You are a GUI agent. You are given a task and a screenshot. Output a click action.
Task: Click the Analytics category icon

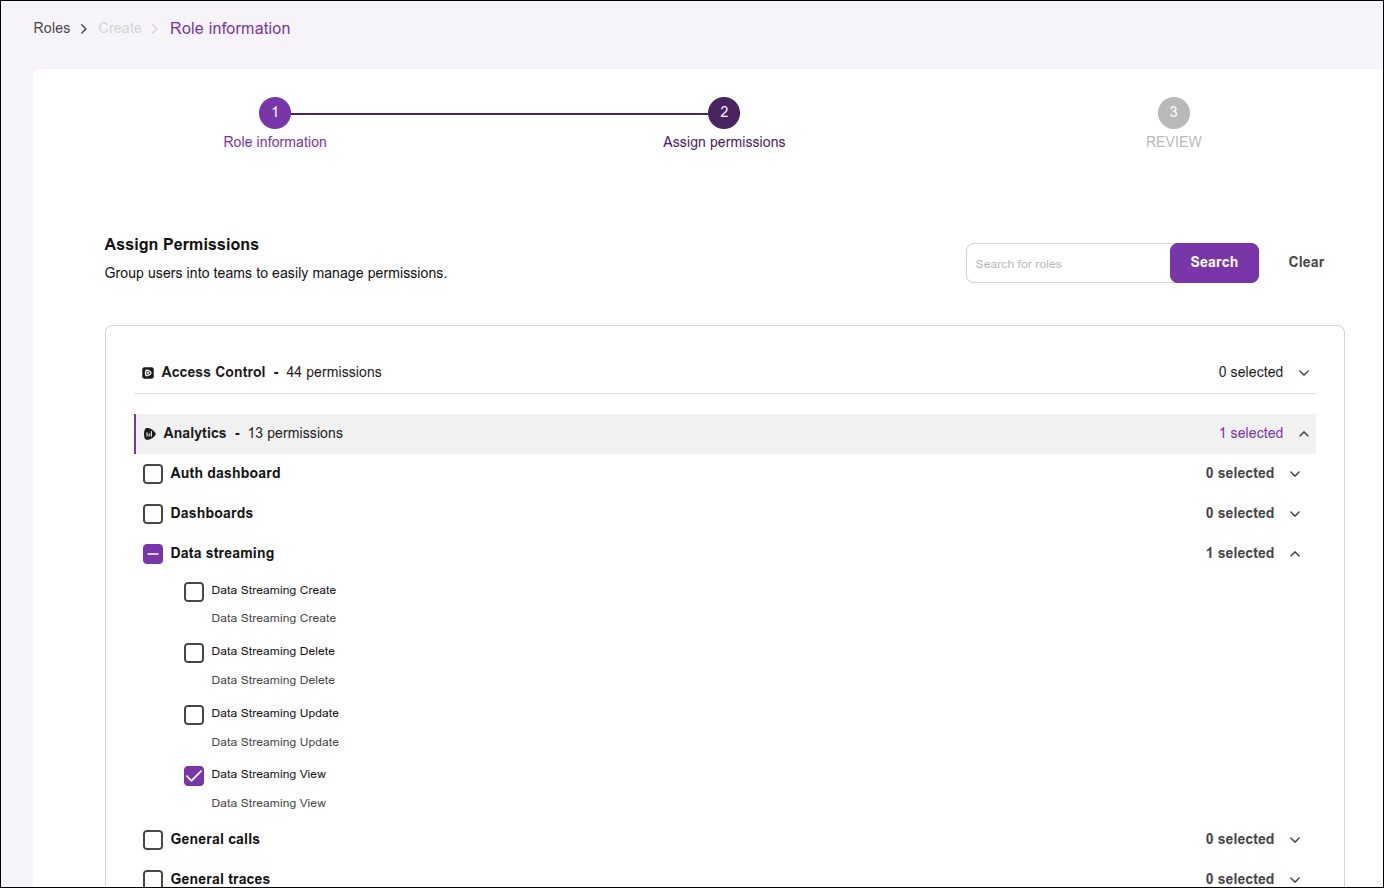tap(151, 433)
